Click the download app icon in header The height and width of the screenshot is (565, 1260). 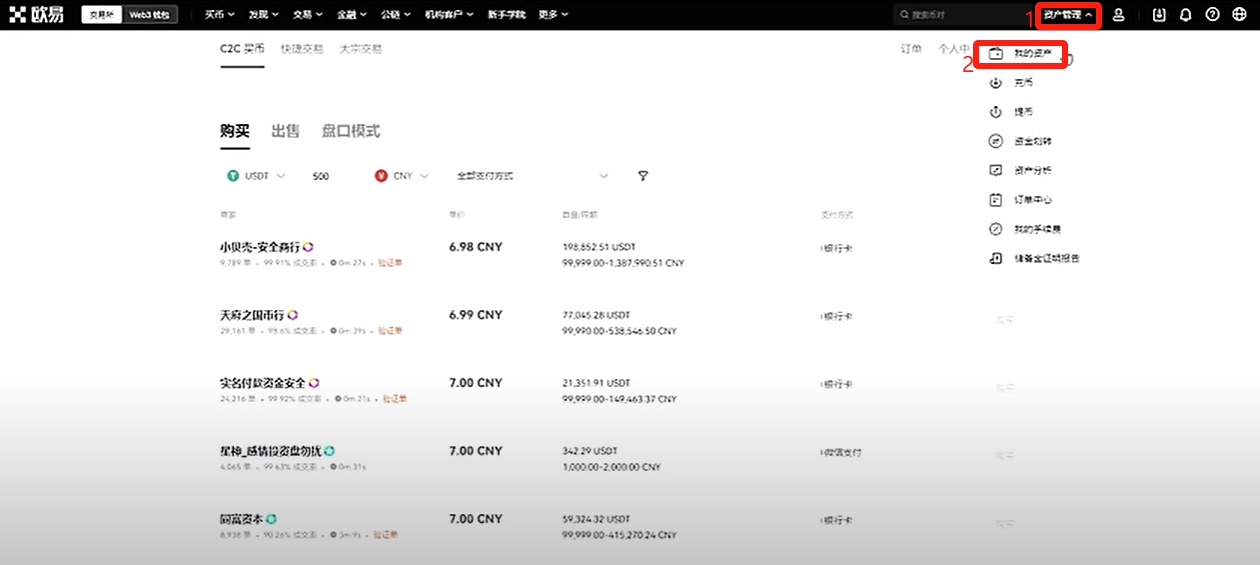pyautogui.click(x=1159, y=15)
